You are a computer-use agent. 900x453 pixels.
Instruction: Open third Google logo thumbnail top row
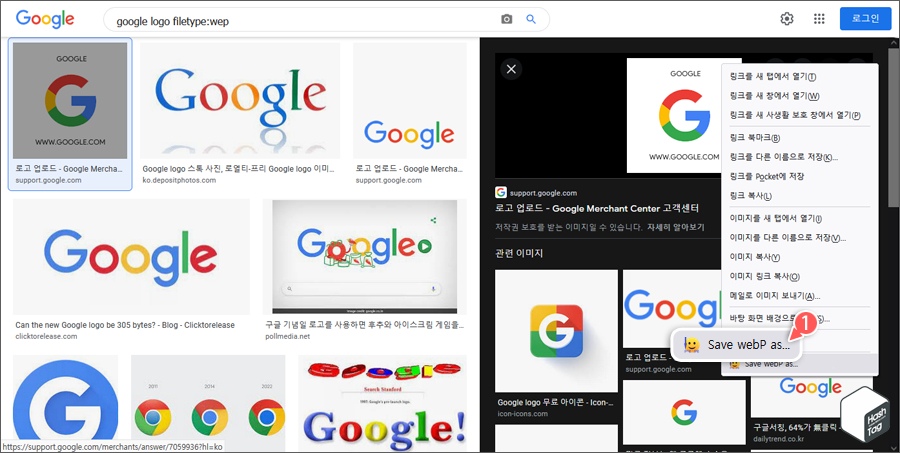click(410, 100)
